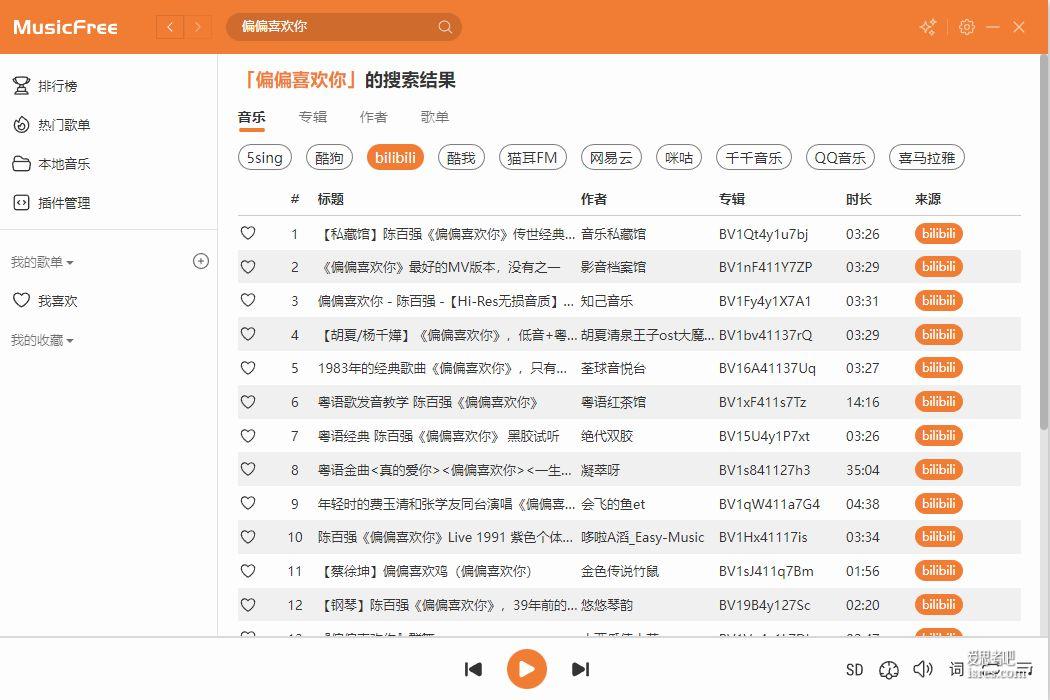Screen dimensions: 1050x700
Task: Switch to 音乐 tab
Action: [x=252, y=117]
